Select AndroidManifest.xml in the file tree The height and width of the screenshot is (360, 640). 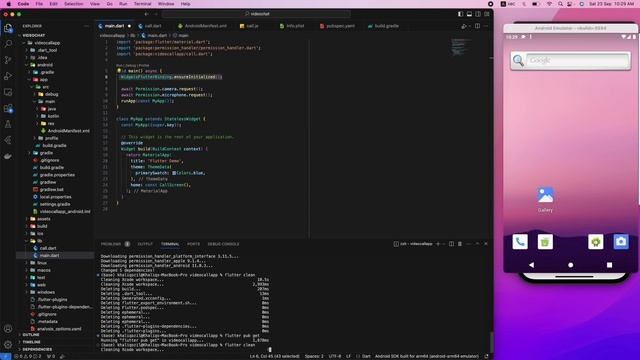pos(65,131)
